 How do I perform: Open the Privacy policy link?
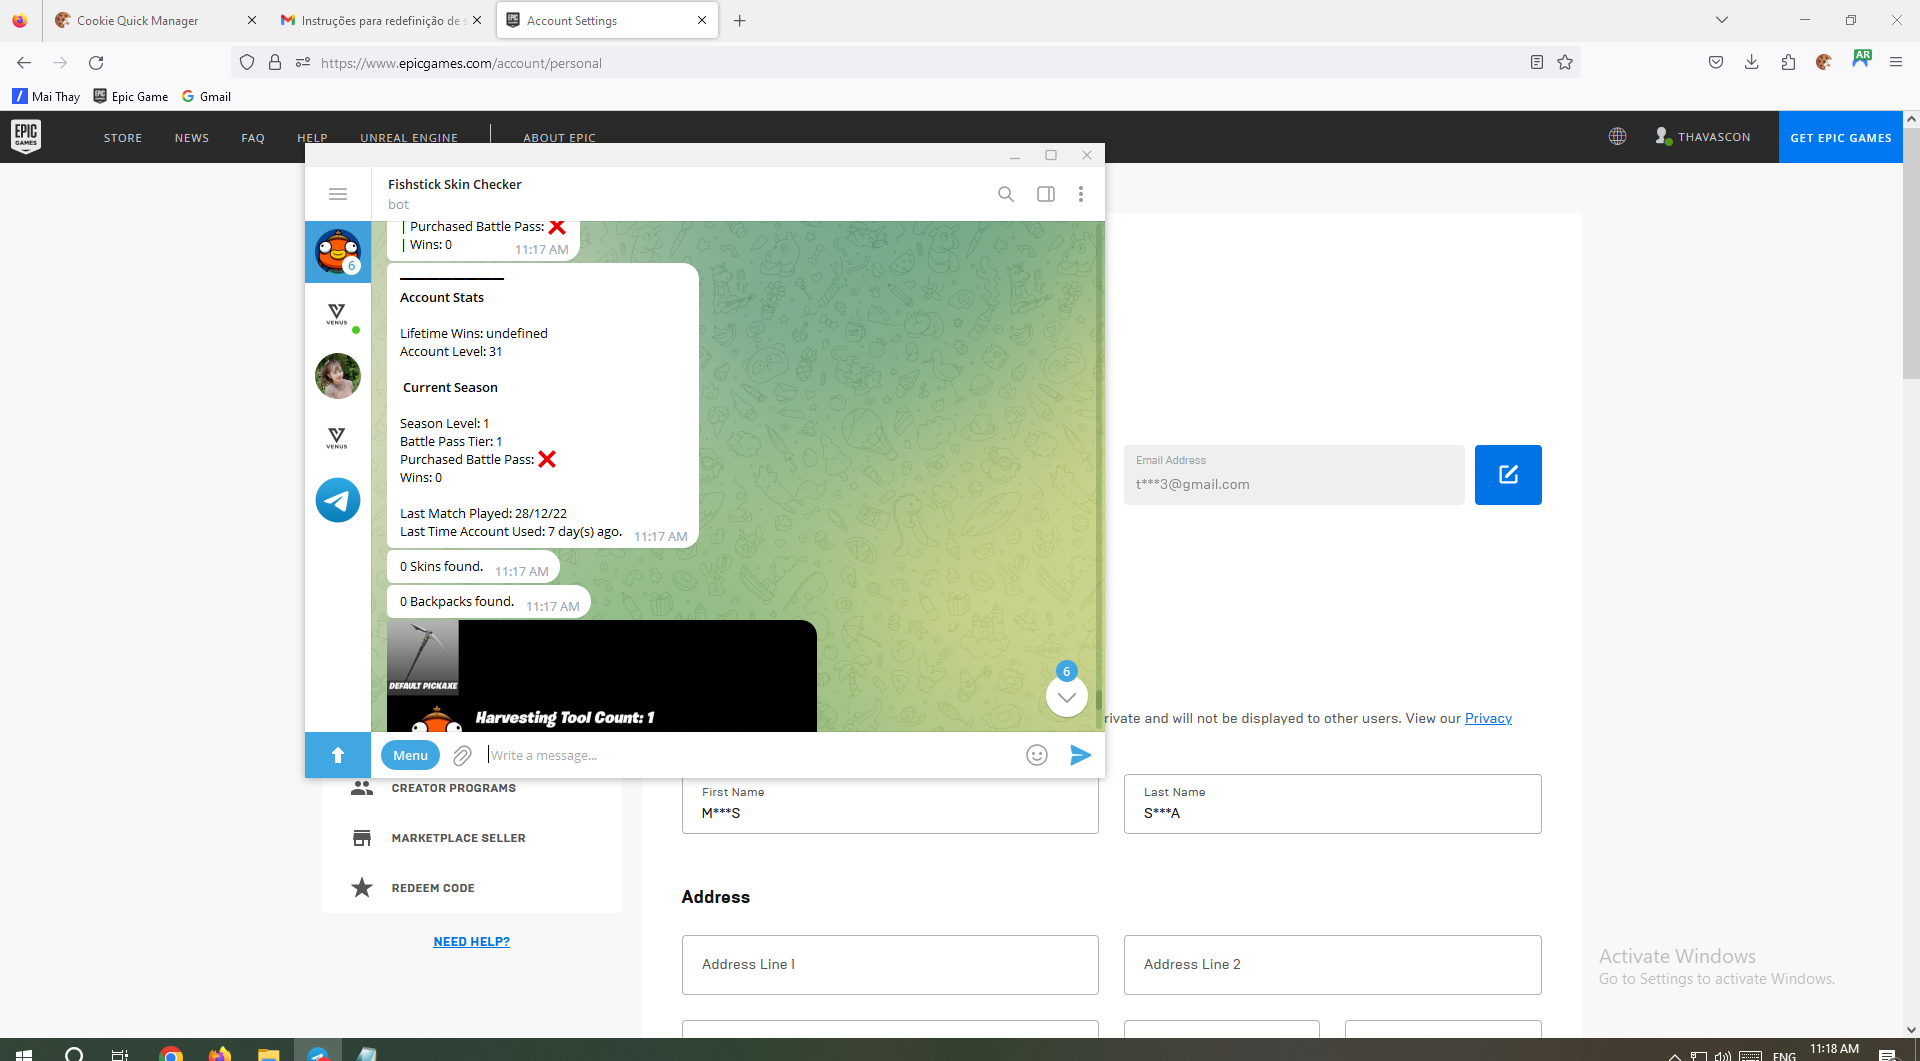click(x=1488, y=718)
